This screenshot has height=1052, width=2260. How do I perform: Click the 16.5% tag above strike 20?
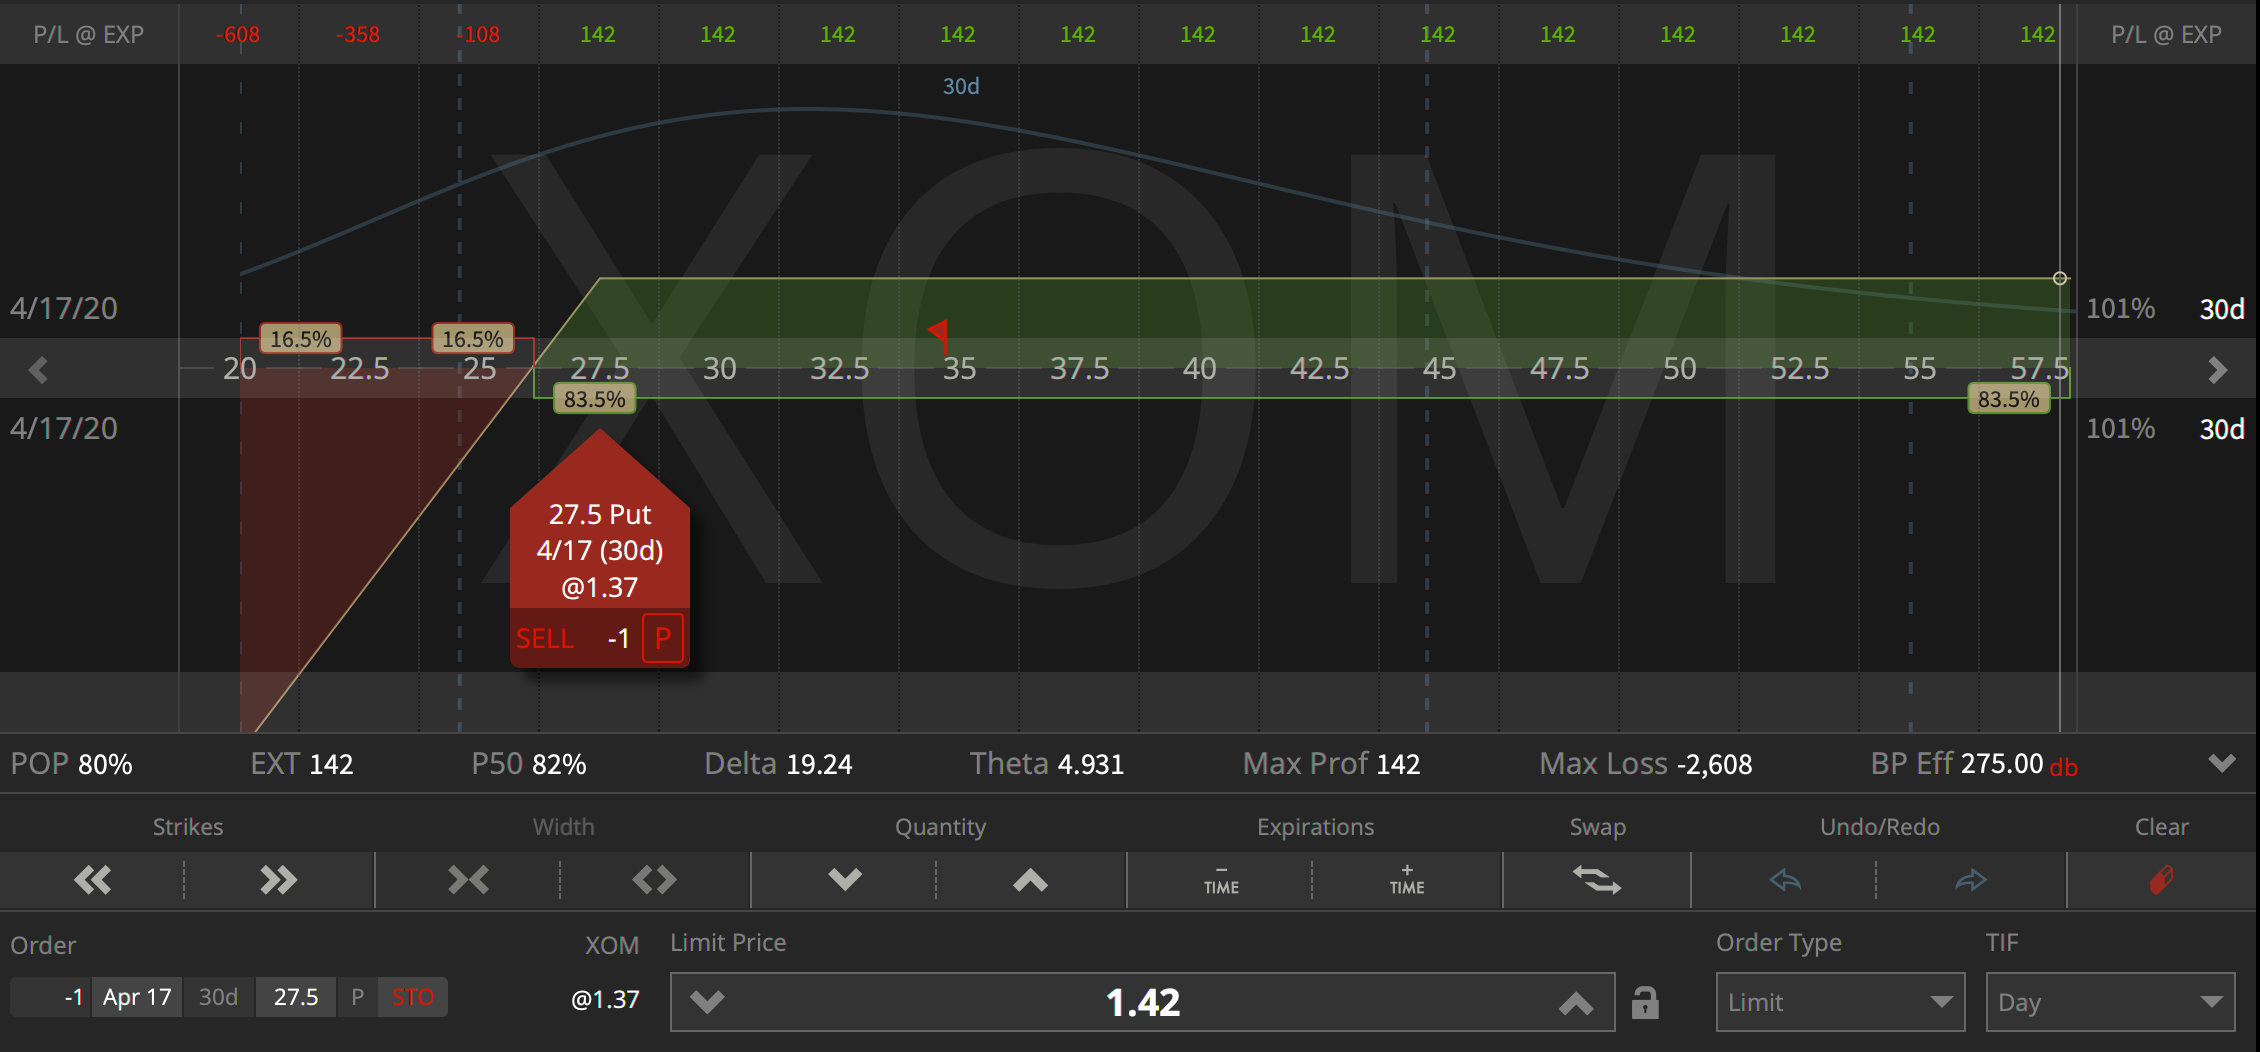[301, 339]
